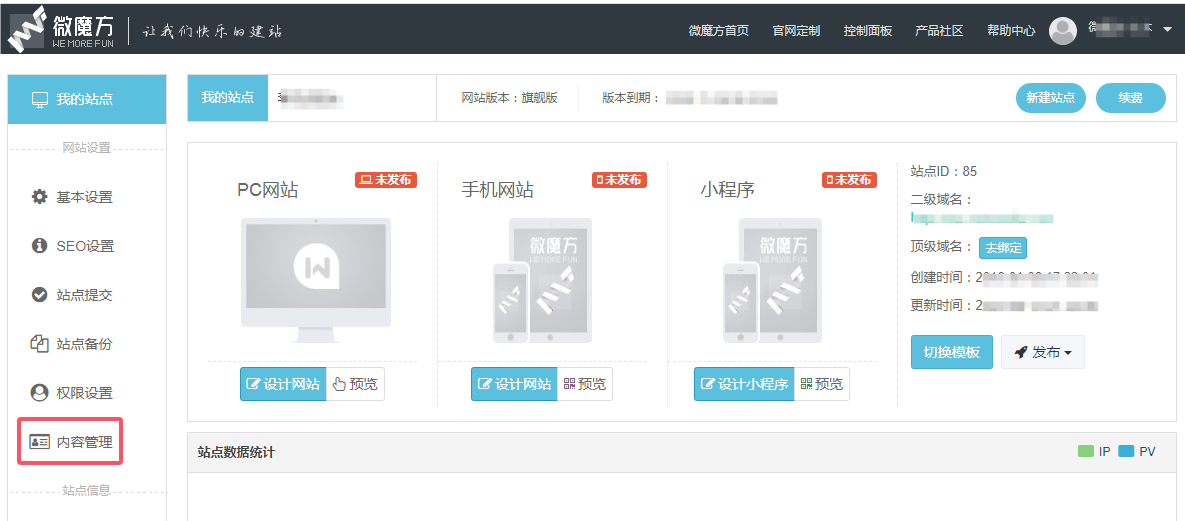Toggle the blue PV legend swatch
The image size is (1185, 521).
[1127, 452]
